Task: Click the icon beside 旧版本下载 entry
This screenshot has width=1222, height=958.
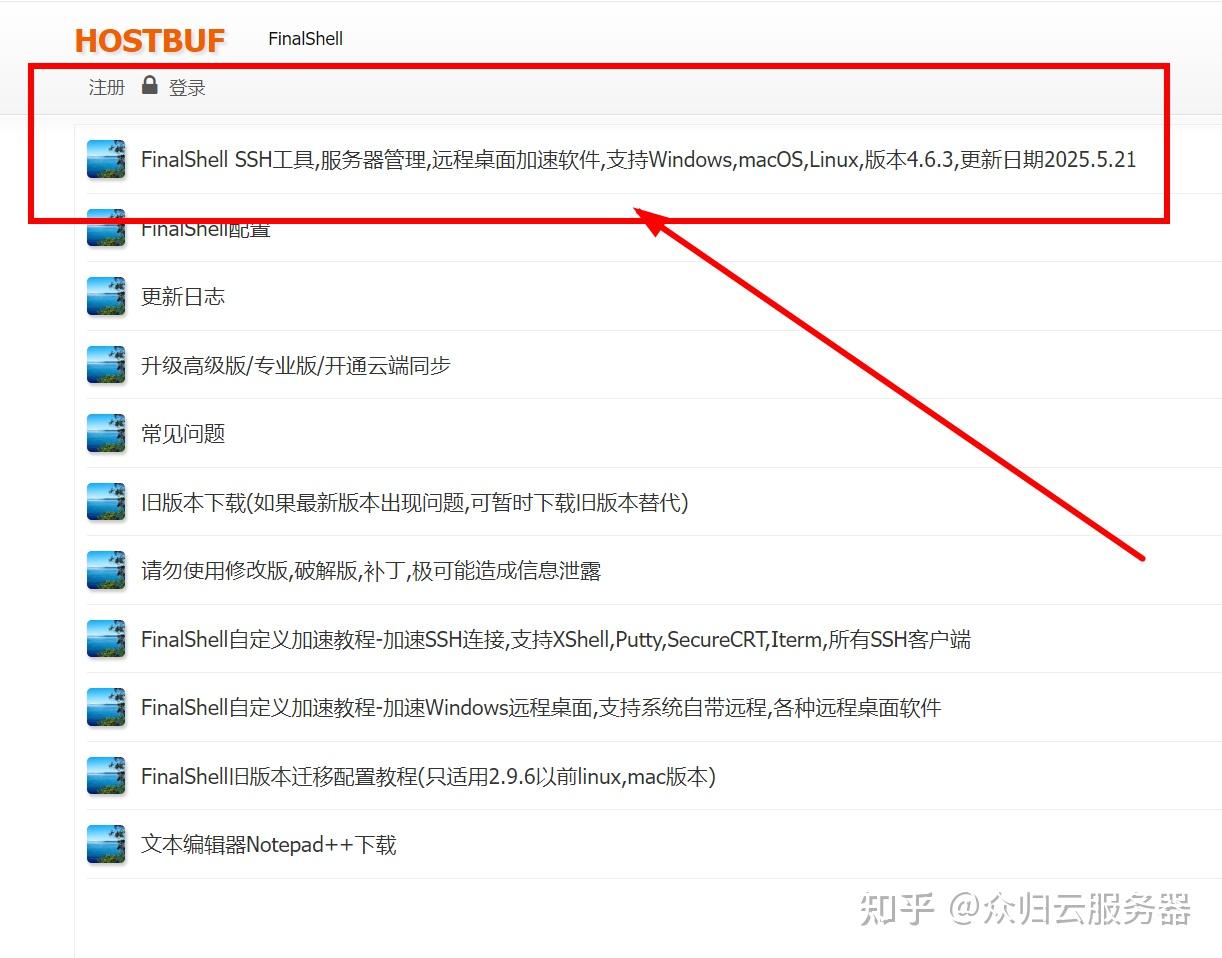Action: point(106,502)
